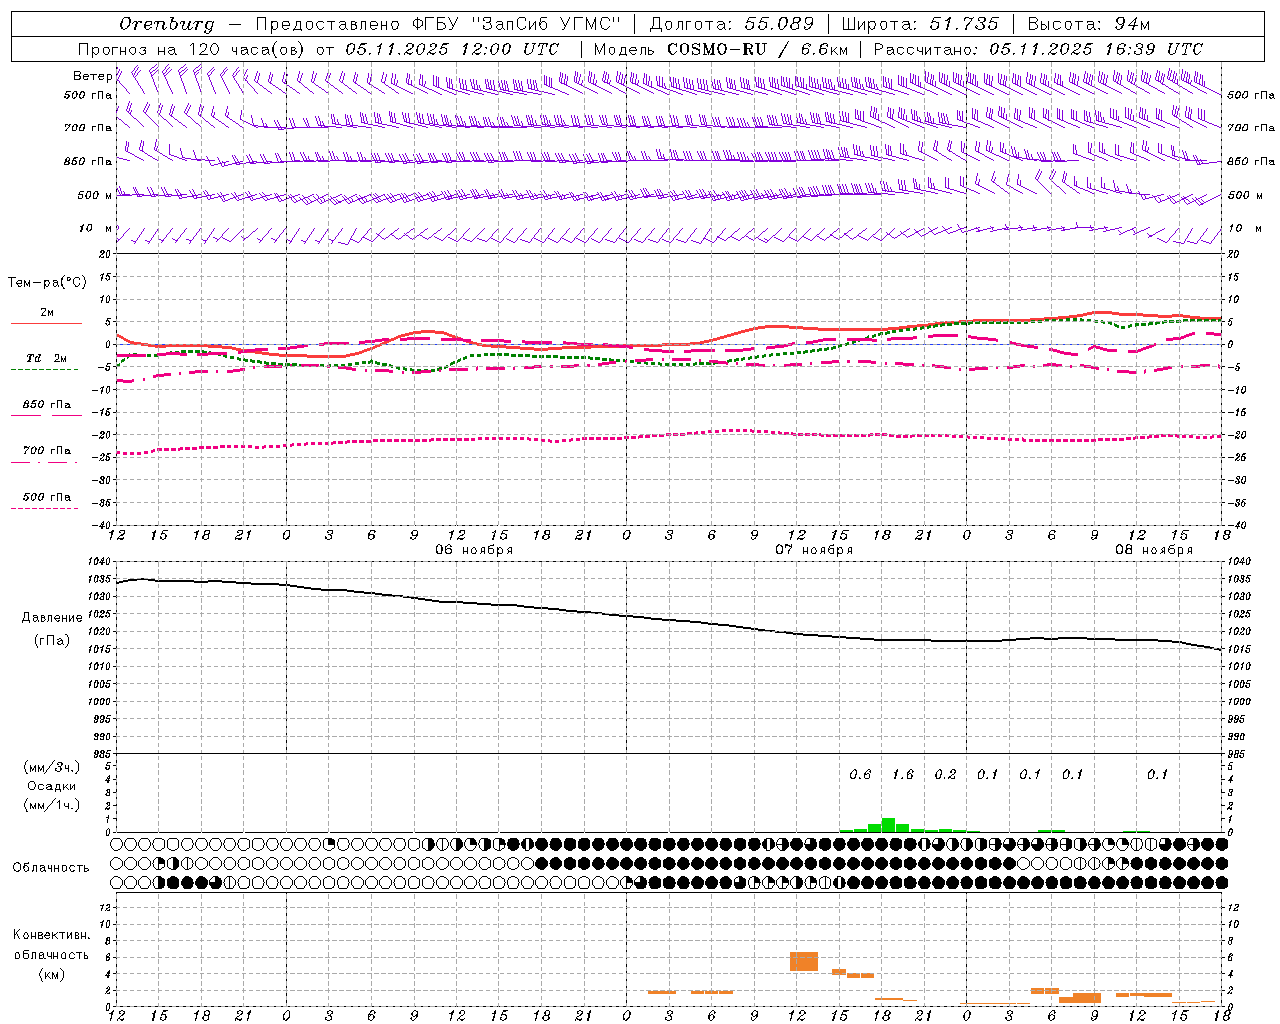Click the tallest green precipitation bar
Image resolution: width=1280 pixels, height=1024 pixels.
tap(888, 825)
